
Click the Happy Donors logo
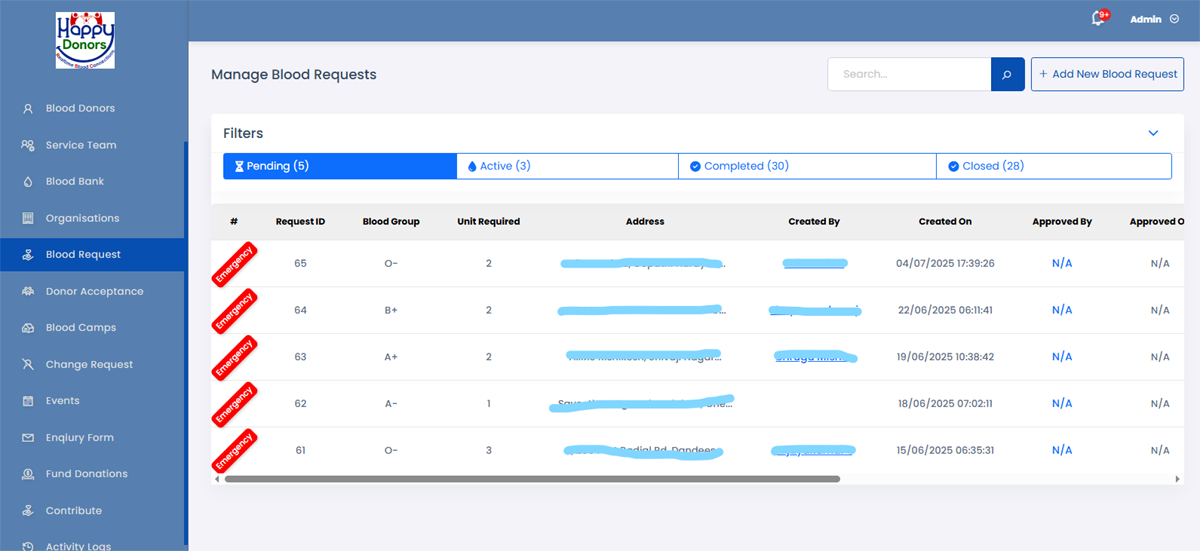point(85,40)
